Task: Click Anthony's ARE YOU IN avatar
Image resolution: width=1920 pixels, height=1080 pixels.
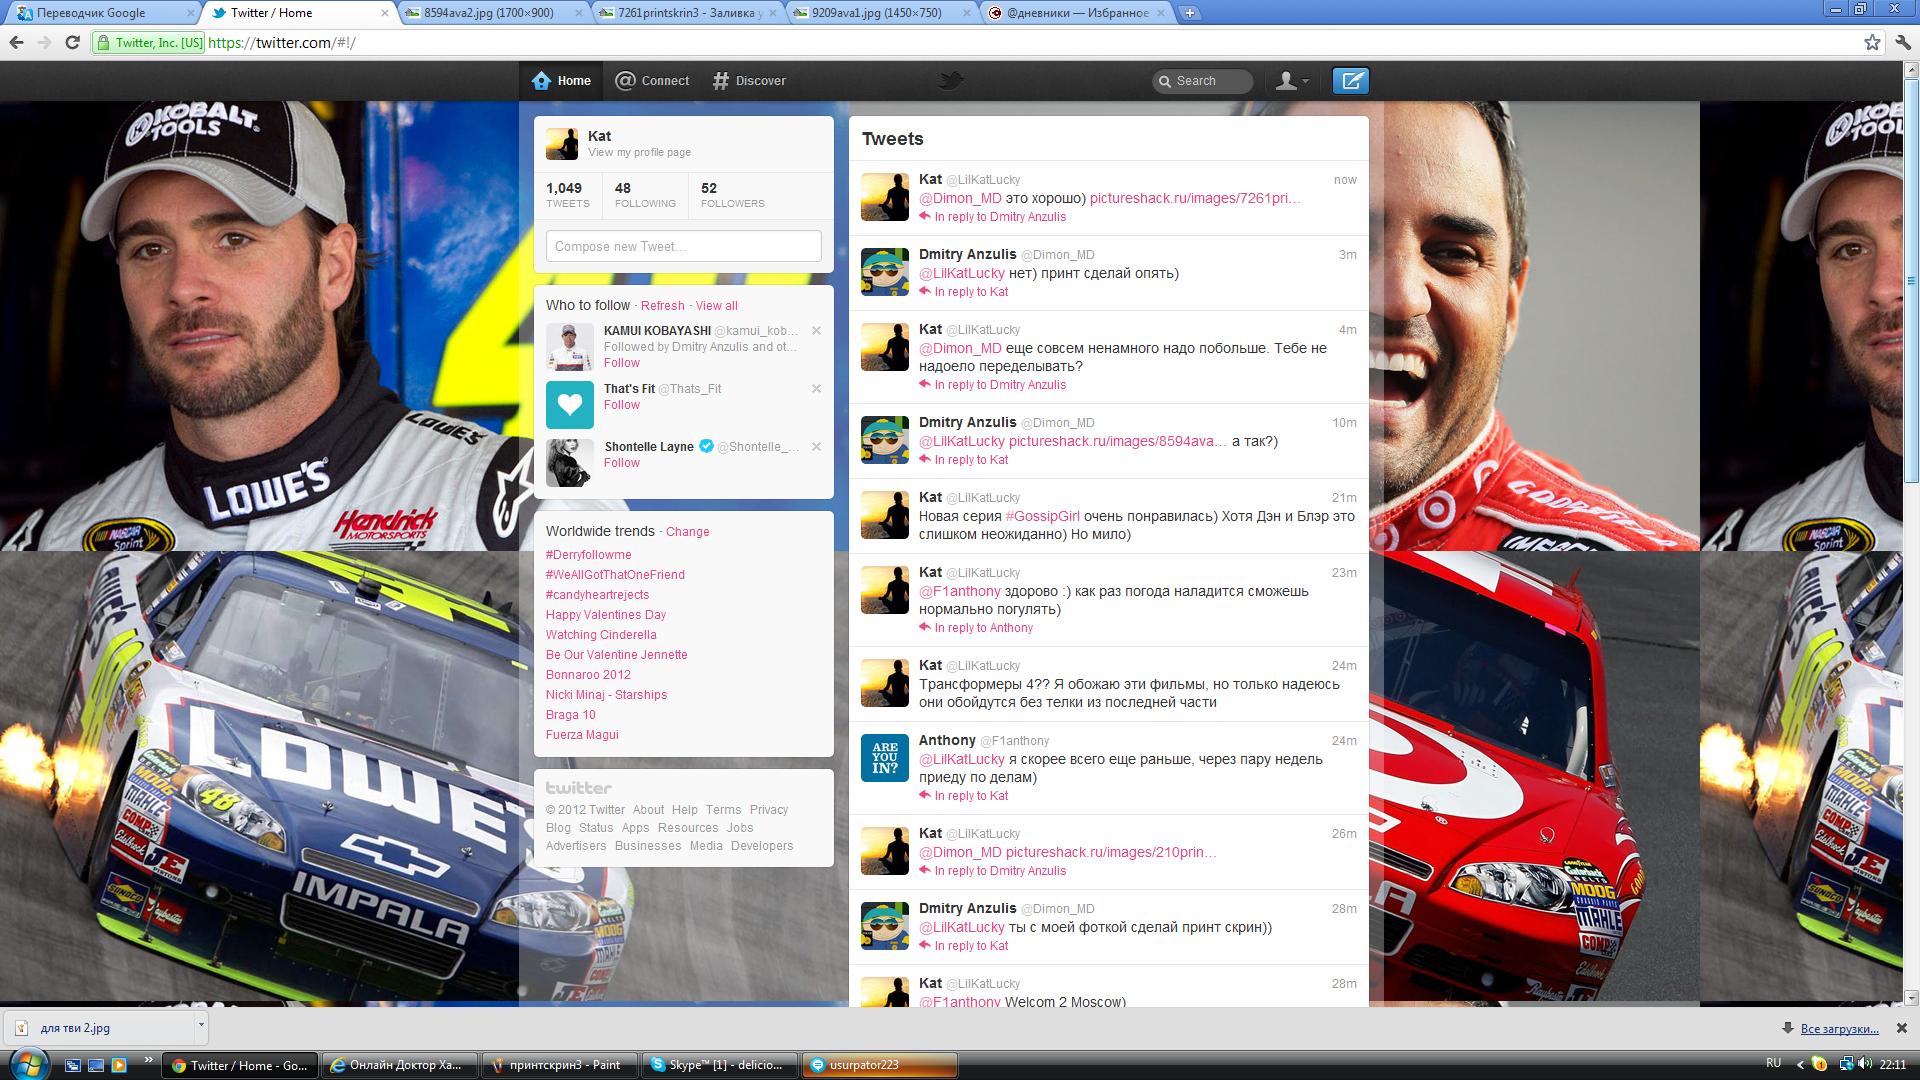Action: [x=885, y=758]
